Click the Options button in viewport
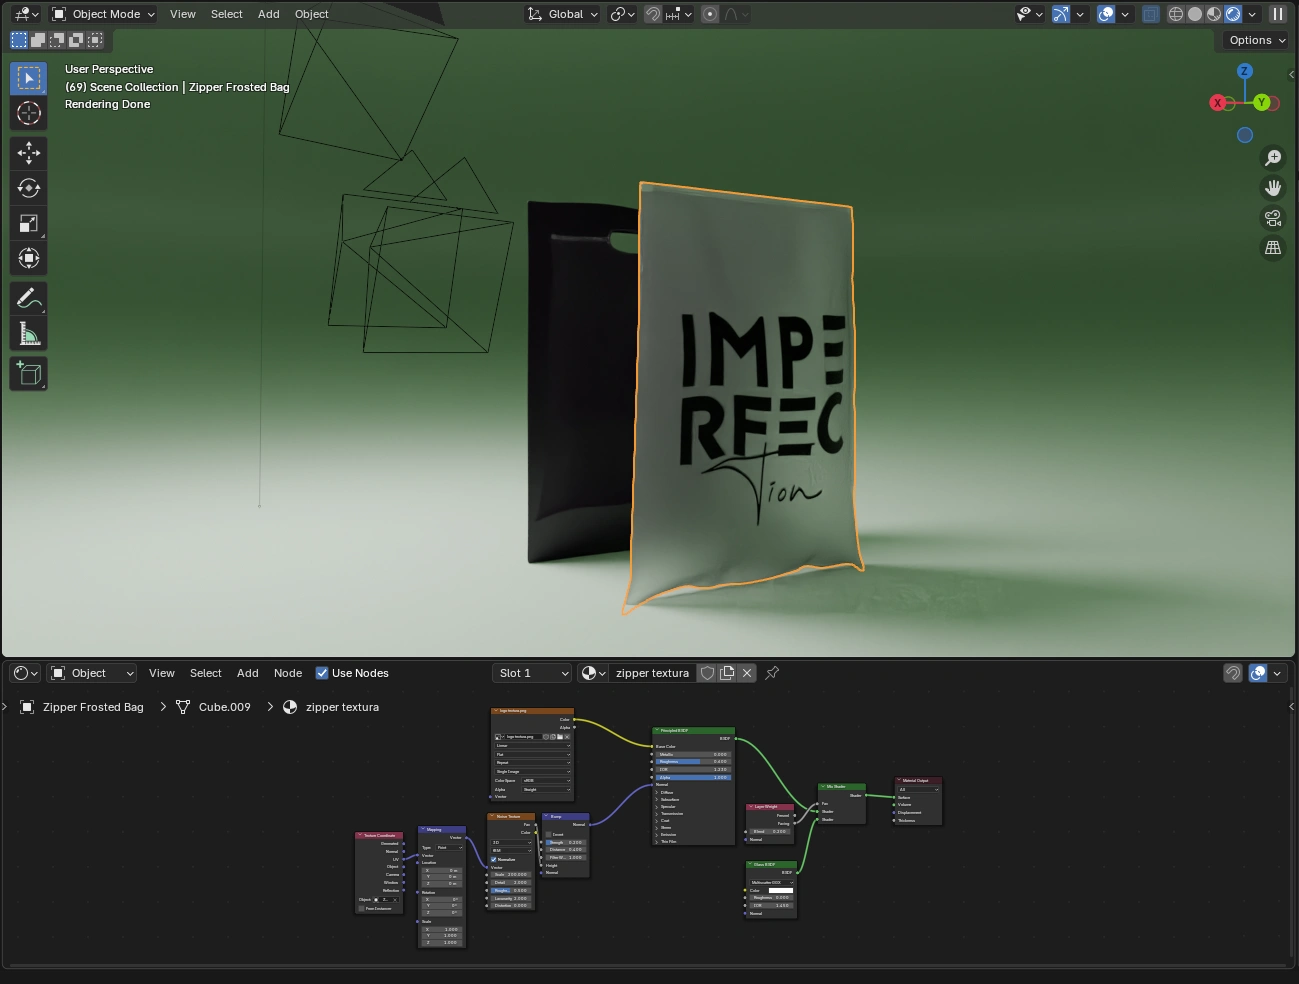 (1257, 40)
